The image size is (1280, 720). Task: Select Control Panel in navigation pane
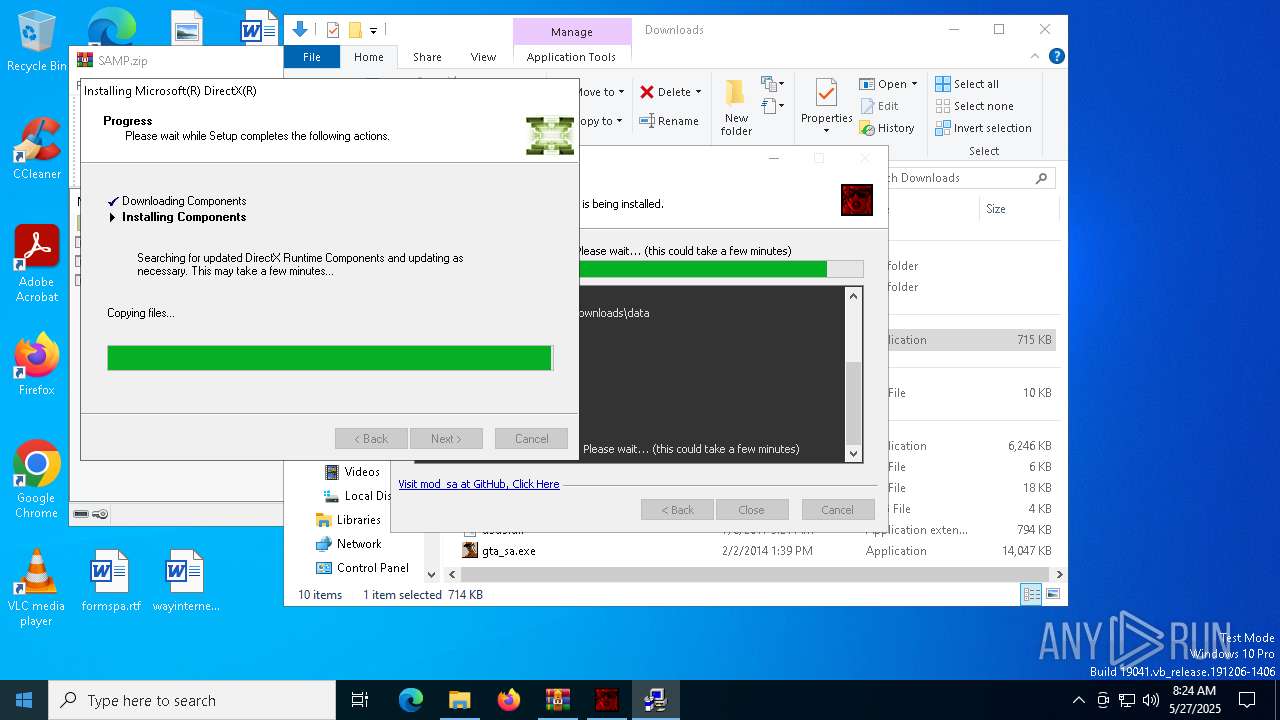pos(372,568)
